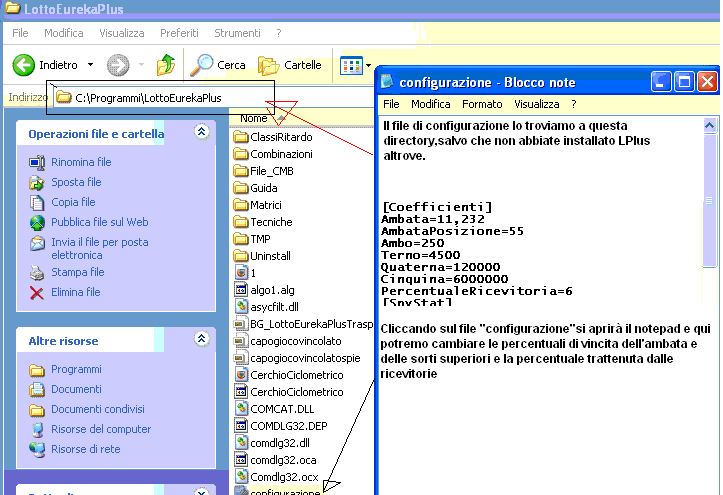
Task: Open the Notepad Visualizza menu
Action: (x=537, y=104)
